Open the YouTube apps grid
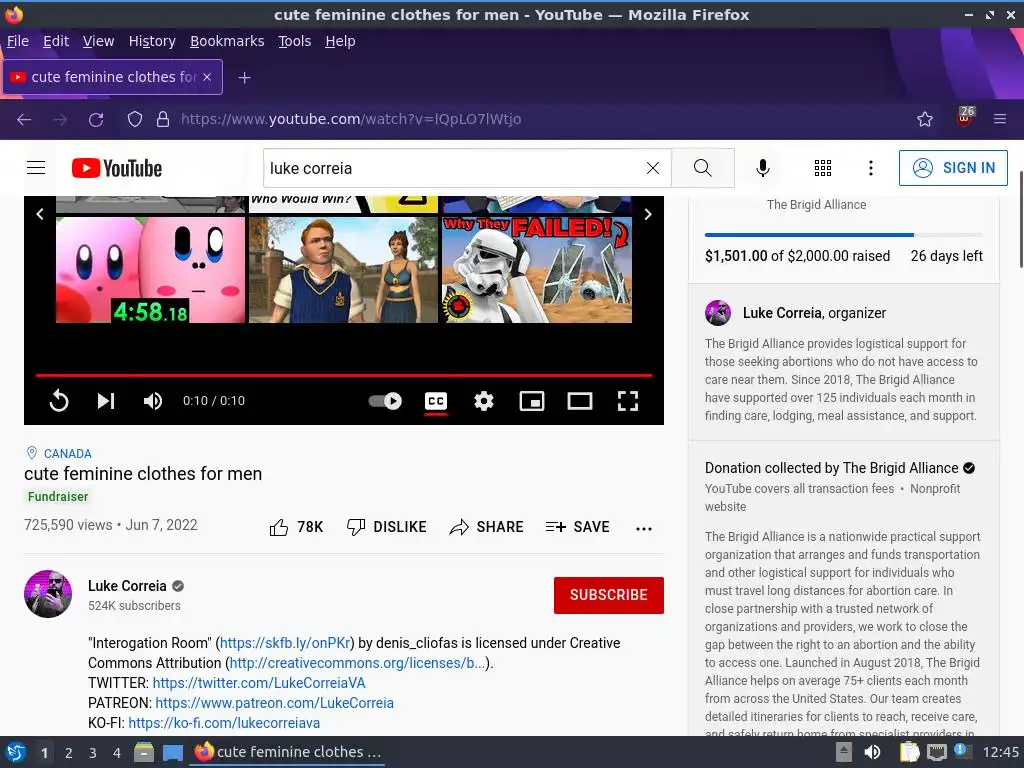The height and width of the screenshot is (768, 1024). click(x=823, y=168)
